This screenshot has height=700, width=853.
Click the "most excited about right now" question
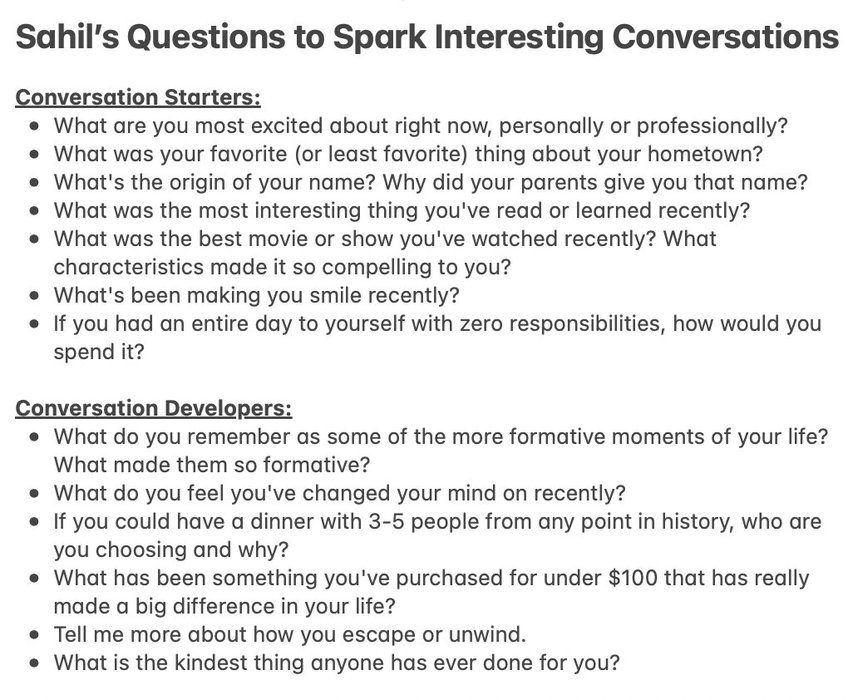click(420, 127)
